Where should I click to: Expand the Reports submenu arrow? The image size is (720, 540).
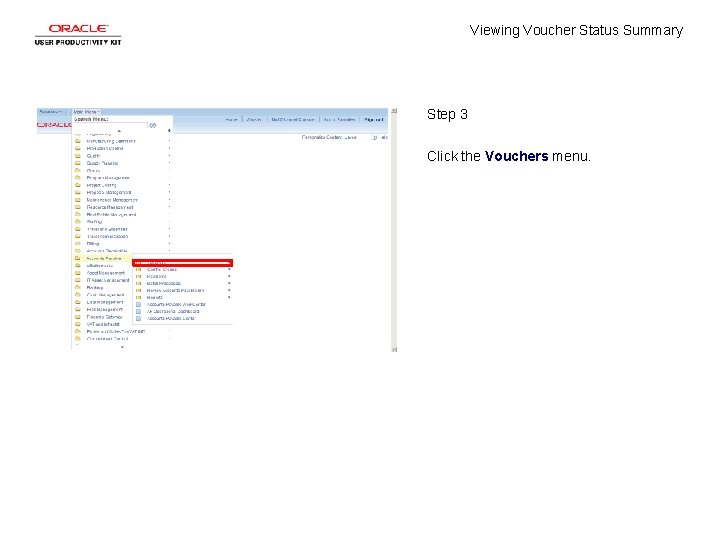[229, 297]
